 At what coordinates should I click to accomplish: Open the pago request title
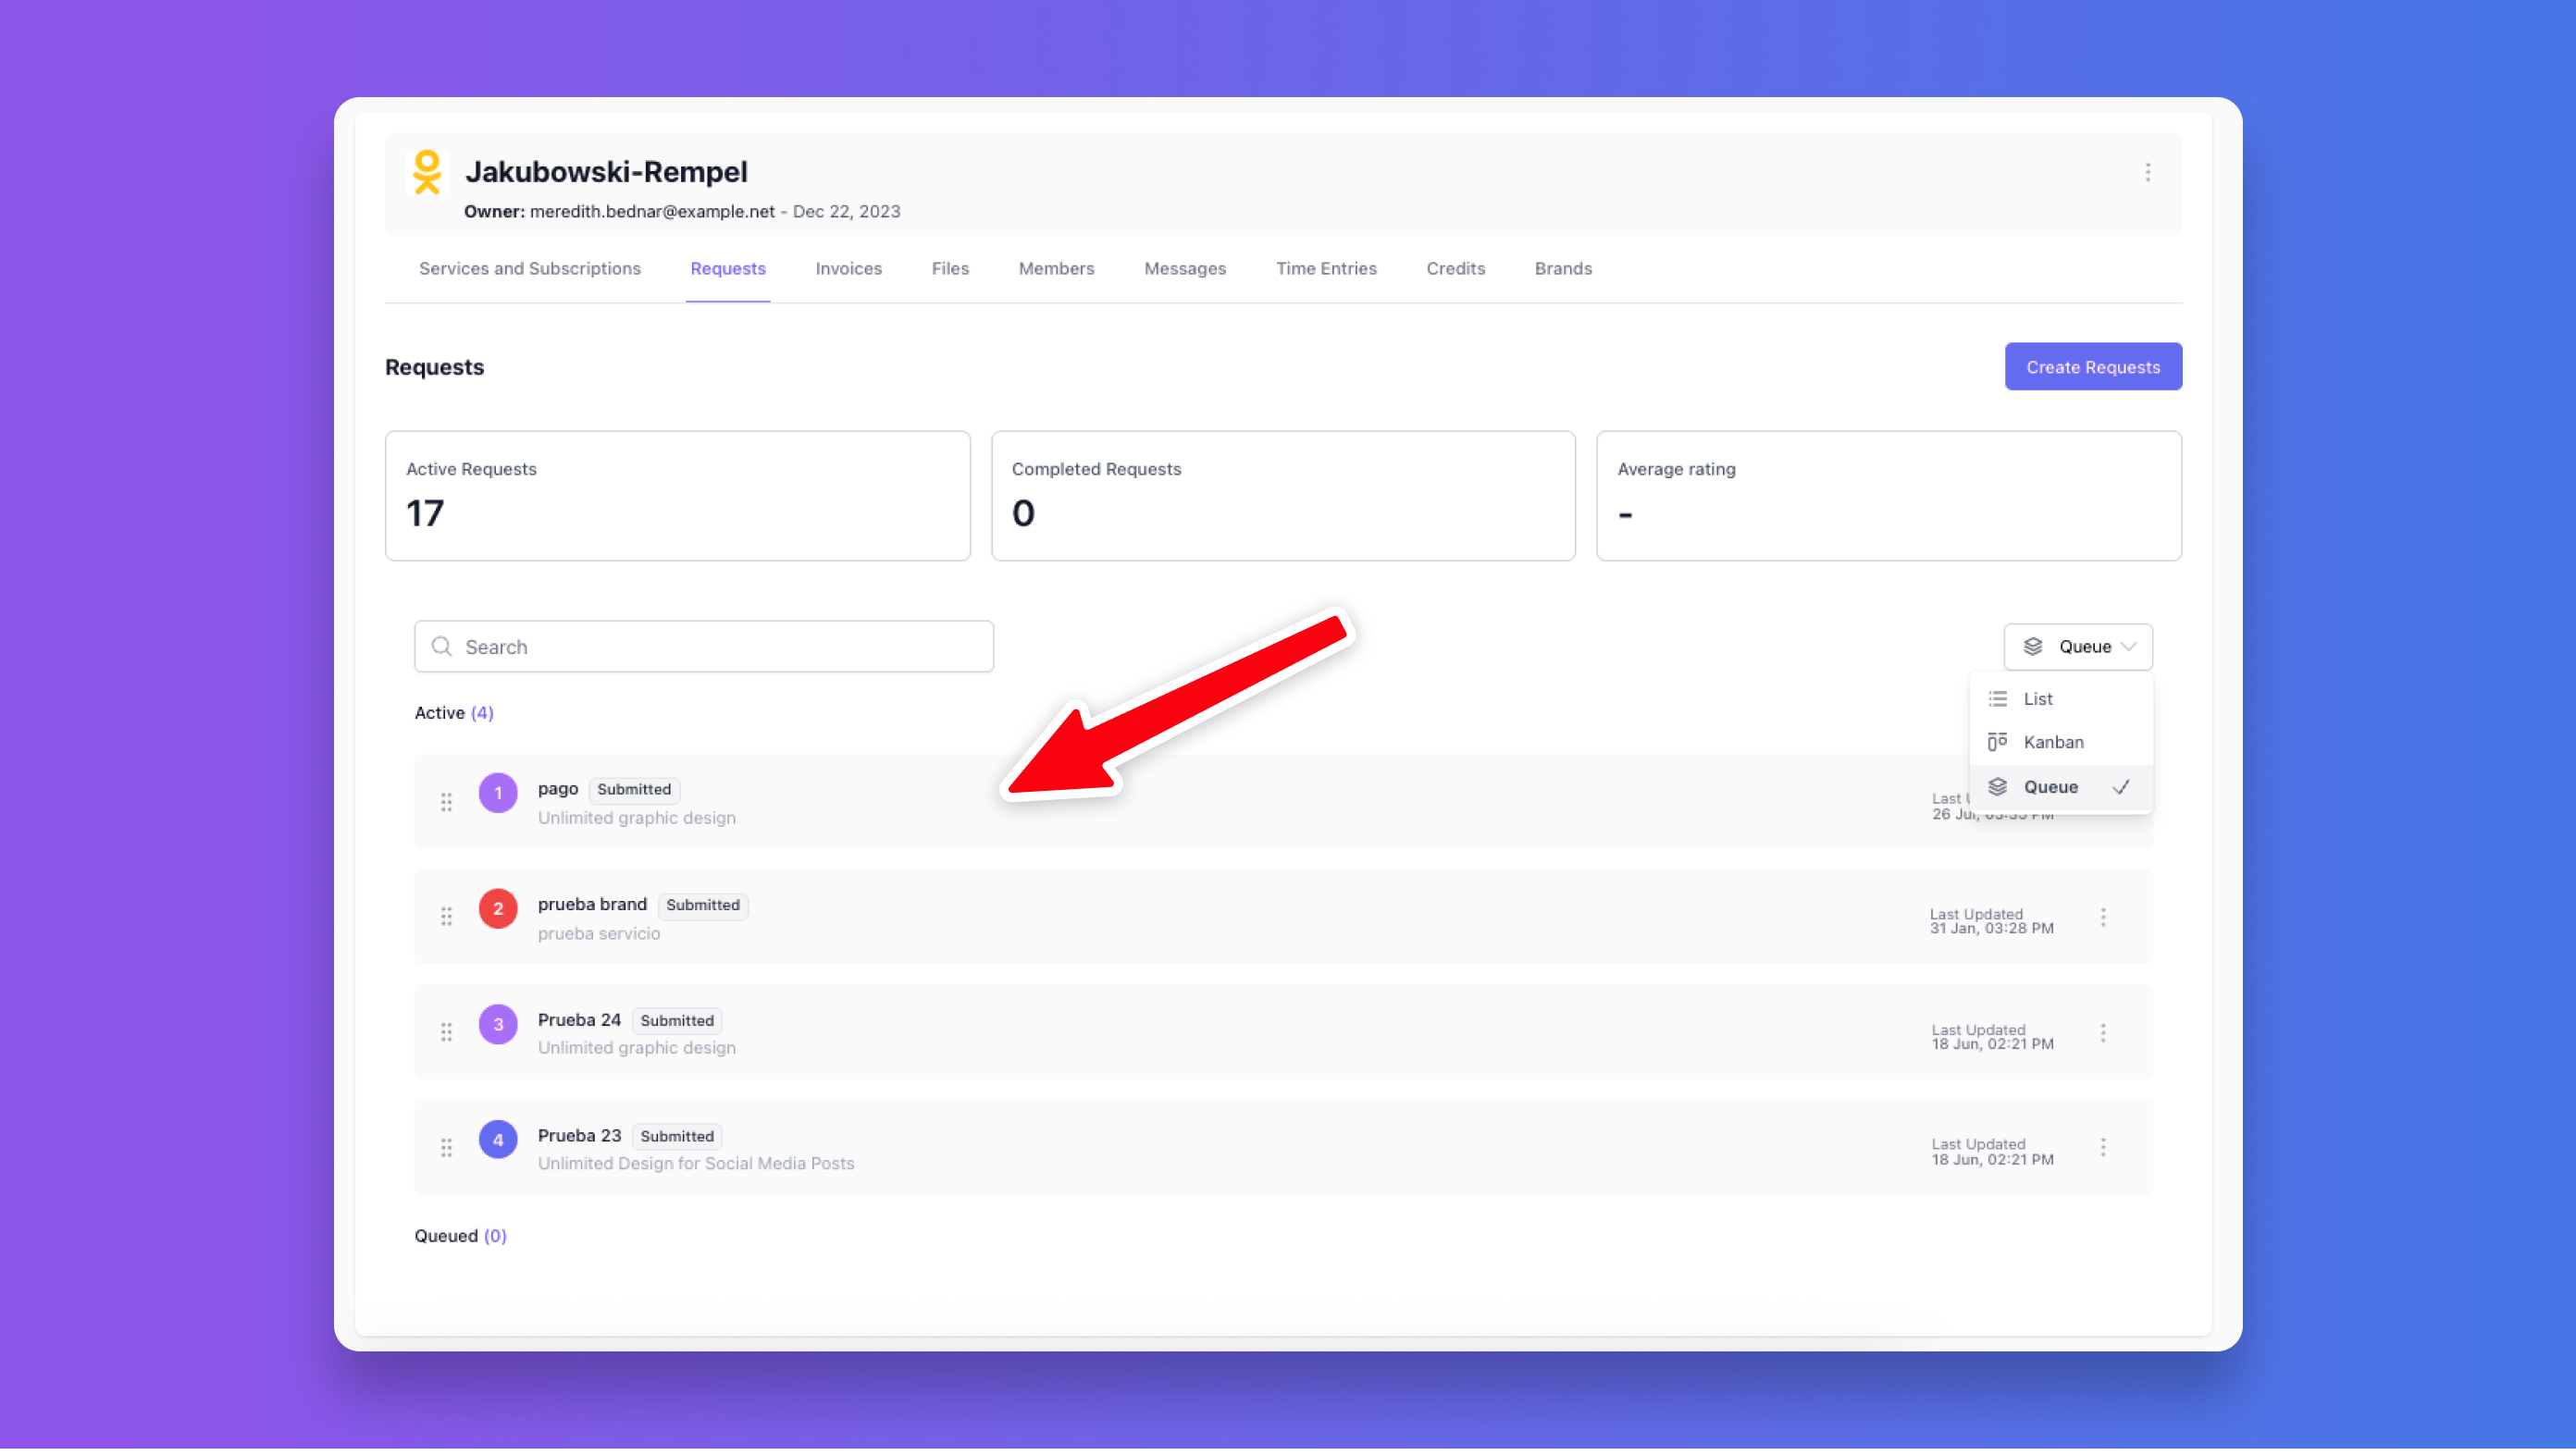point(557,789)
